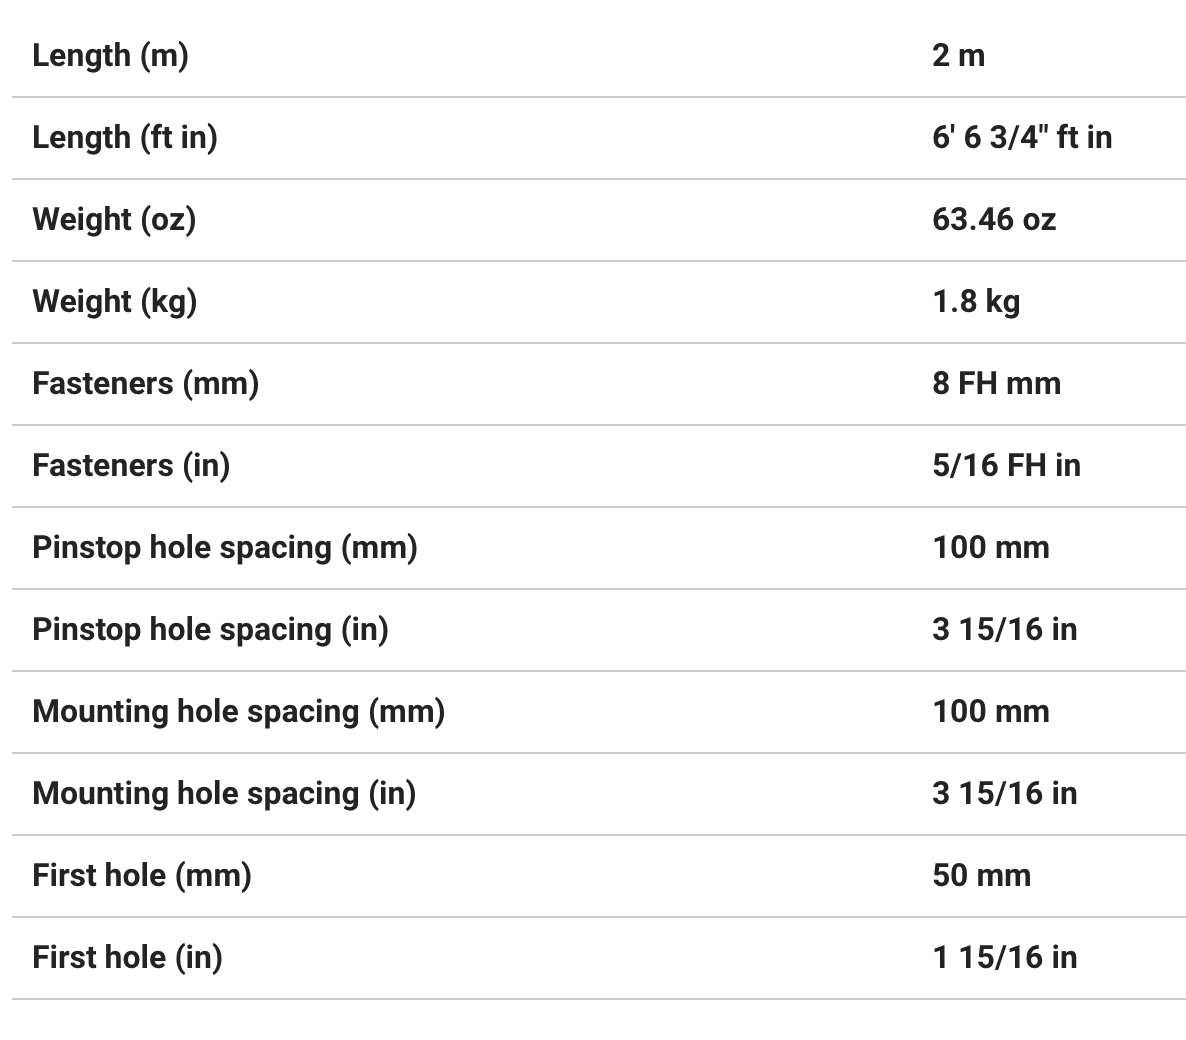Screen dimensions: 1186x1040
Task: Click the "Fasteners (in)" row label
Action: [131, 465]
